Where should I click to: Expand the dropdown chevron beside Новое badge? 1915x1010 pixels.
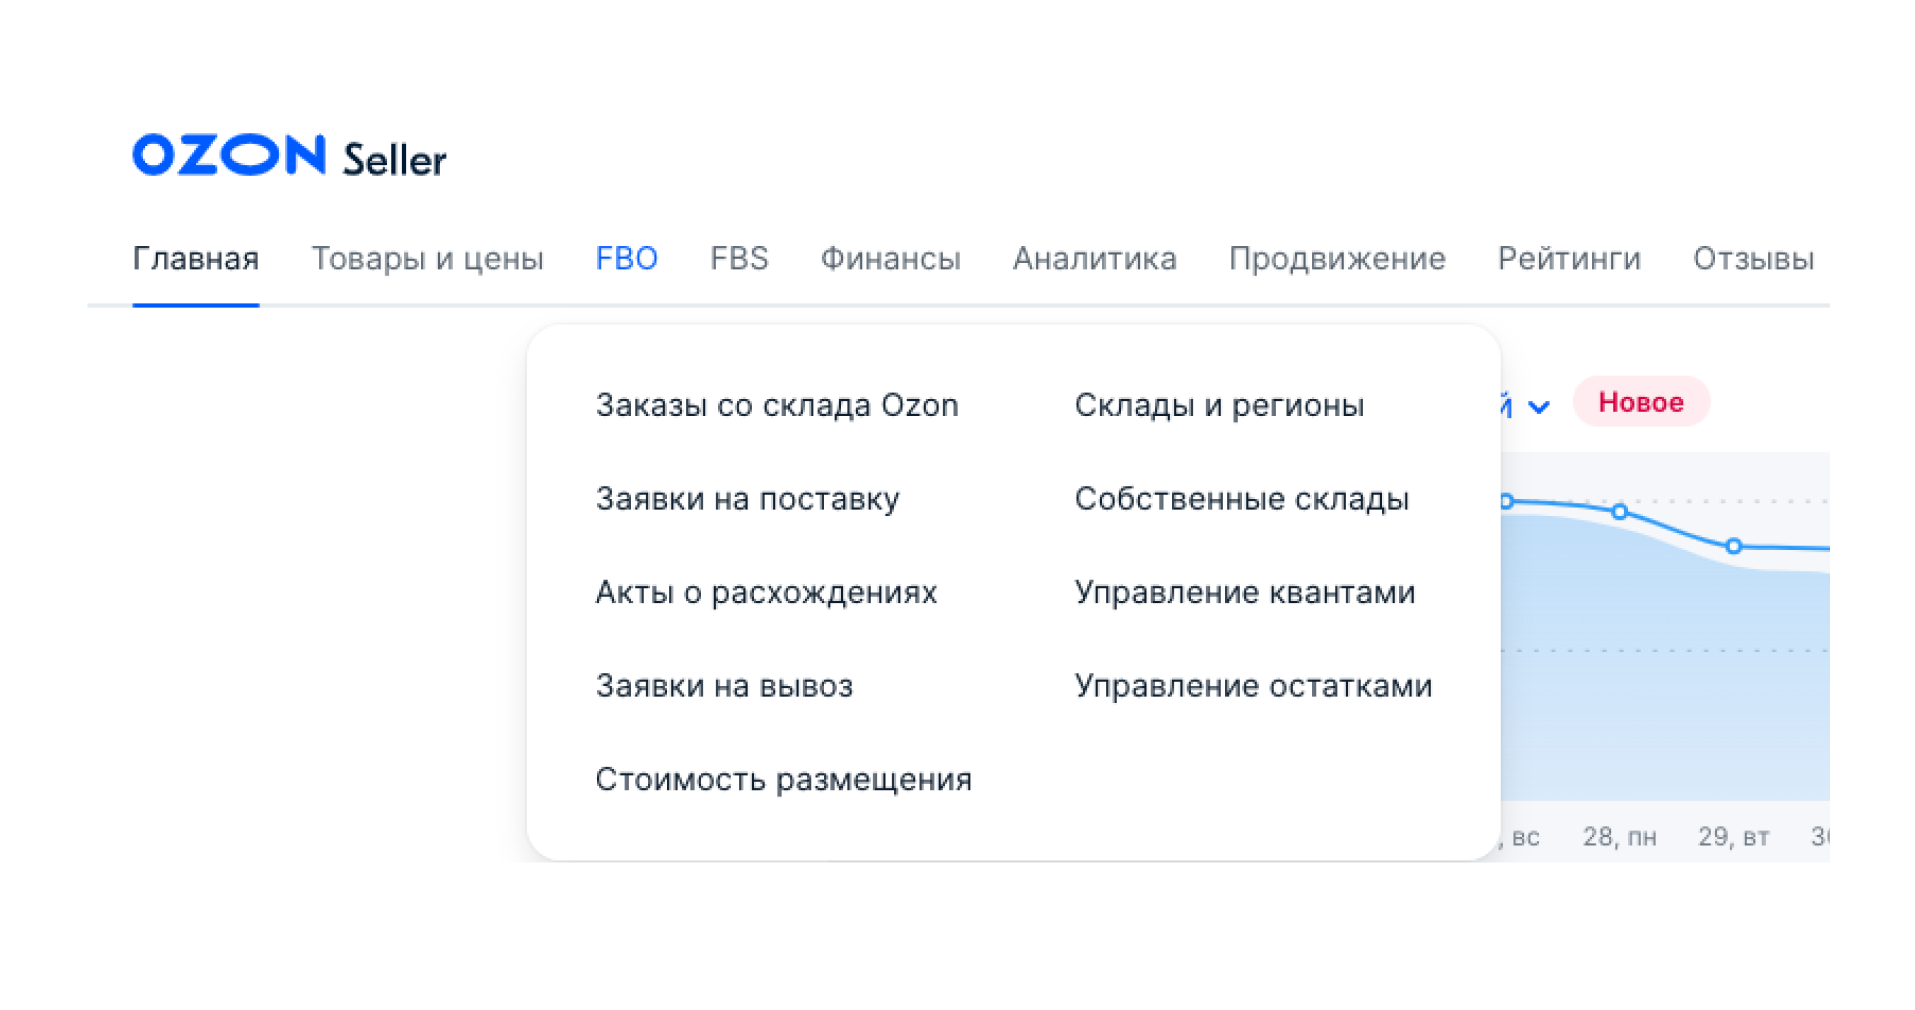click(1539, 407)
